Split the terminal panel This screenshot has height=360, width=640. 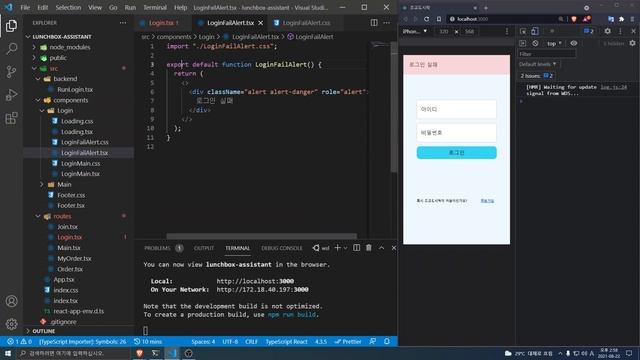coord(356,248)
